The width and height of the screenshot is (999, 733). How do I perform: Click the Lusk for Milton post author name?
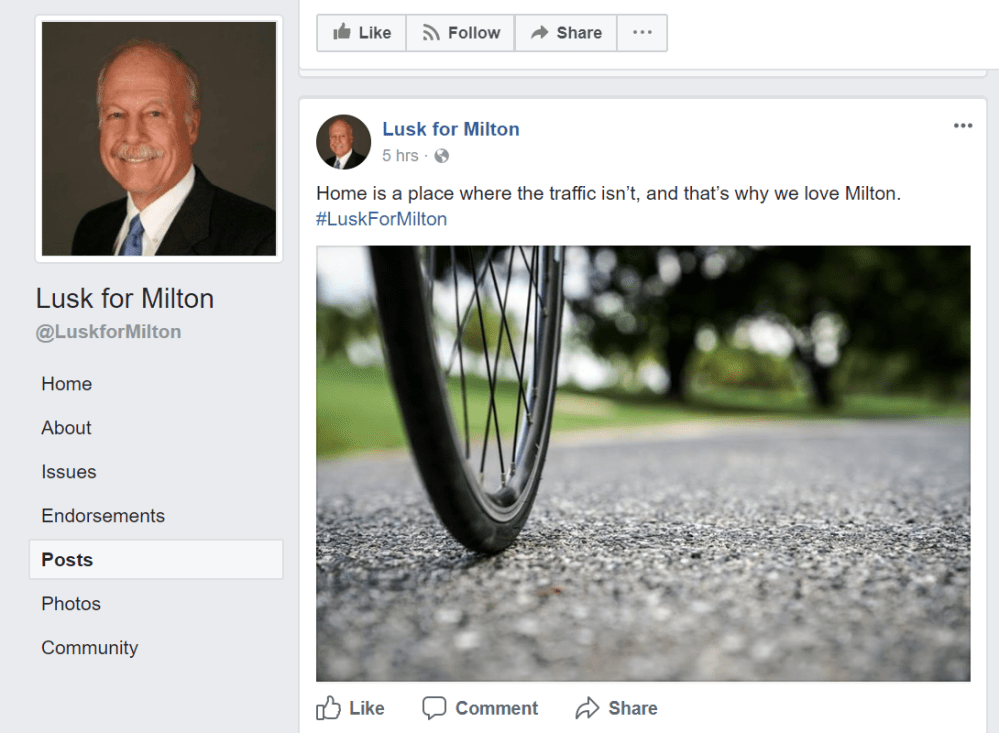[x=451, y=129]
